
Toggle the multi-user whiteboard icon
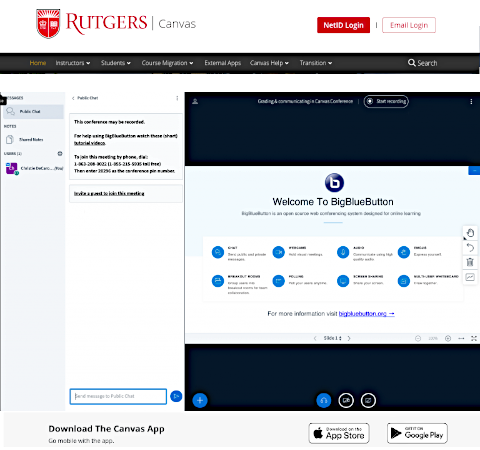(470, 277)
